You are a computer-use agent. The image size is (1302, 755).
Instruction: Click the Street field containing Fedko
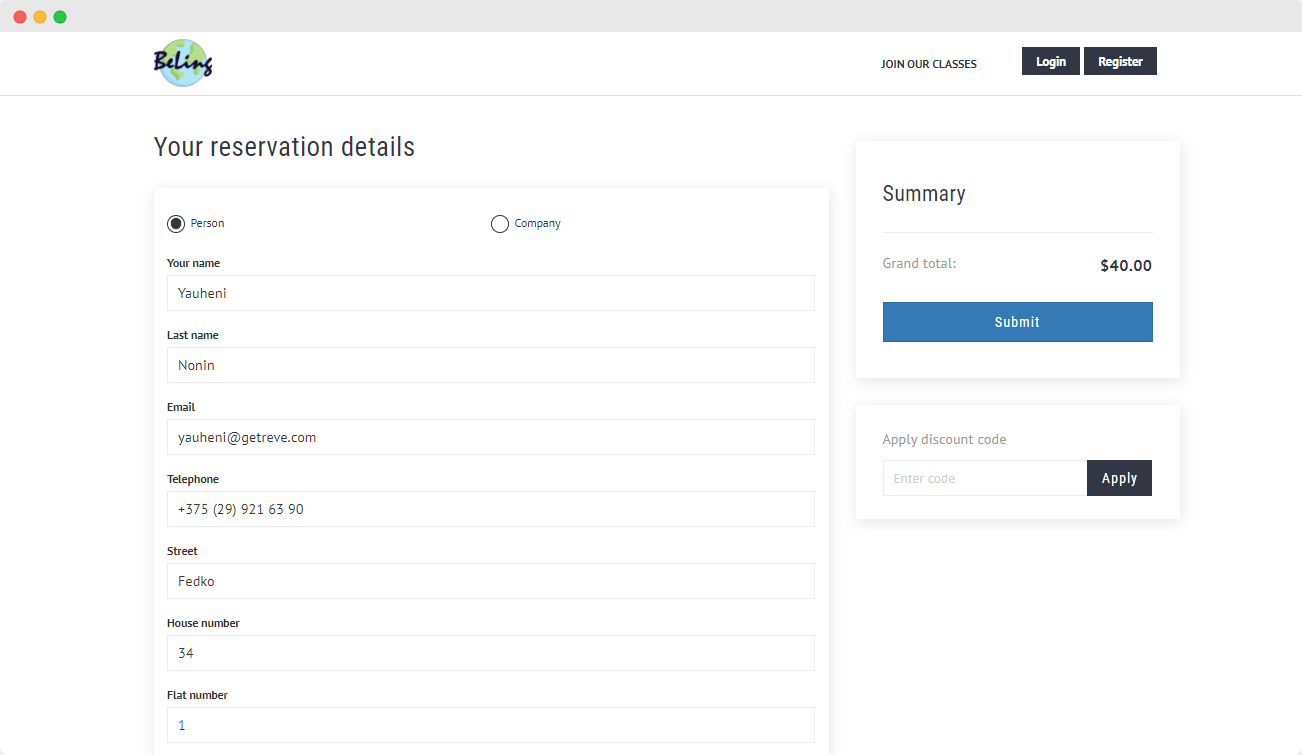coord(491,581)
